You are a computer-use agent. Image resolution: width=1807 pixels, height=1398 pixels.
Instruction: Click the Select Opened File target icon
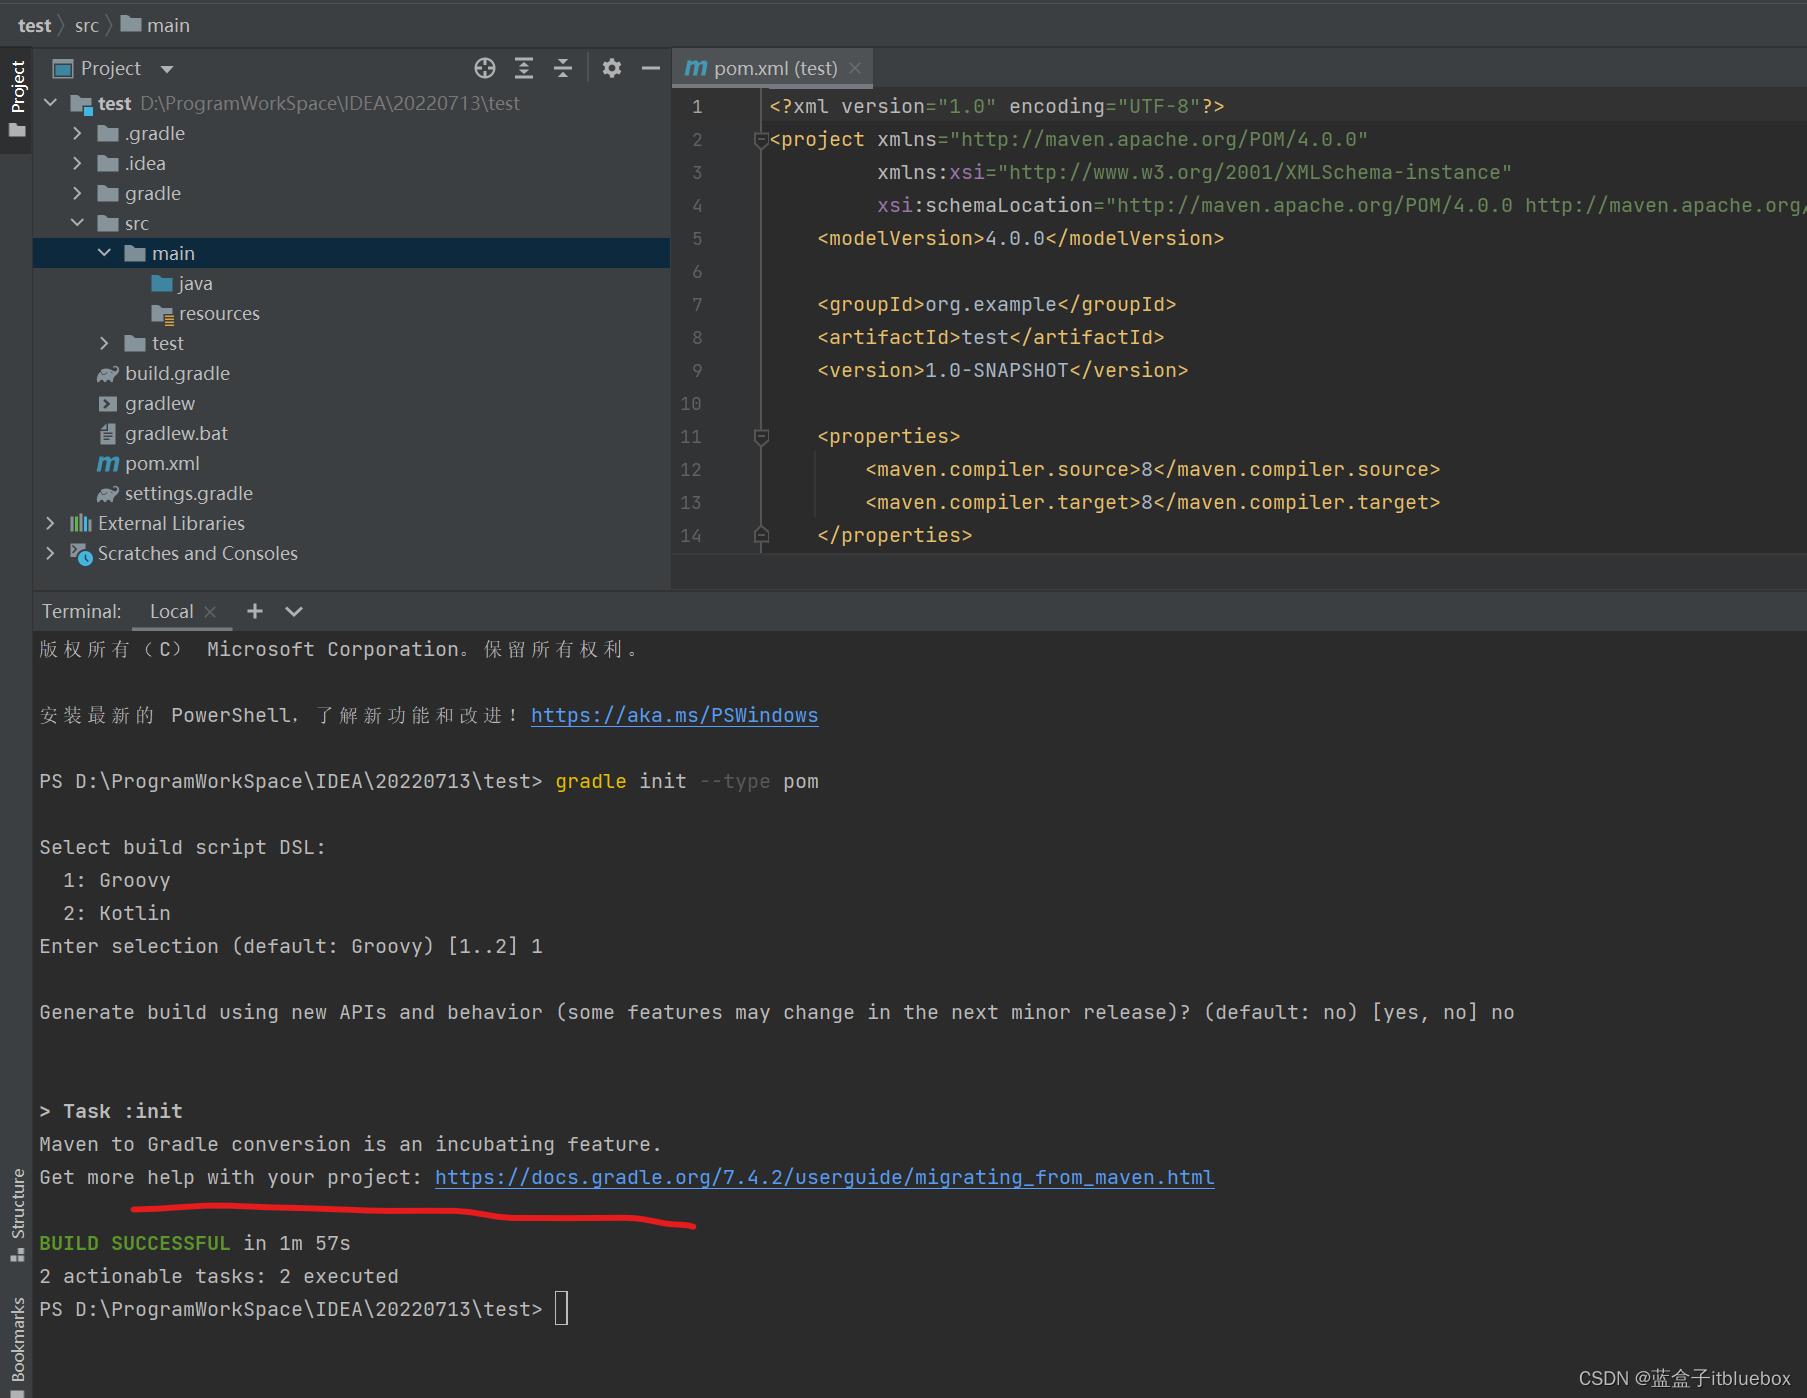point(485,68)
